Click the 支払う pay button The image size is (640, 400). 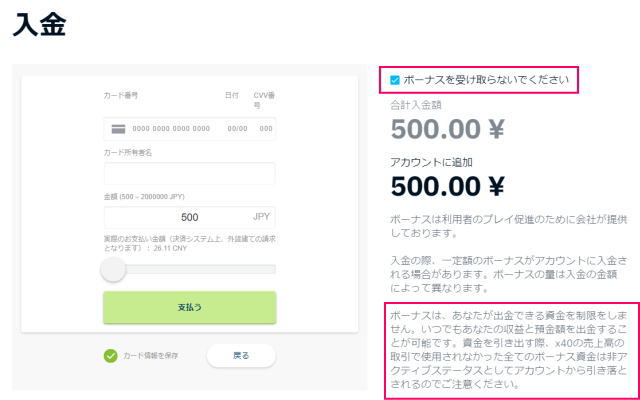190,307
